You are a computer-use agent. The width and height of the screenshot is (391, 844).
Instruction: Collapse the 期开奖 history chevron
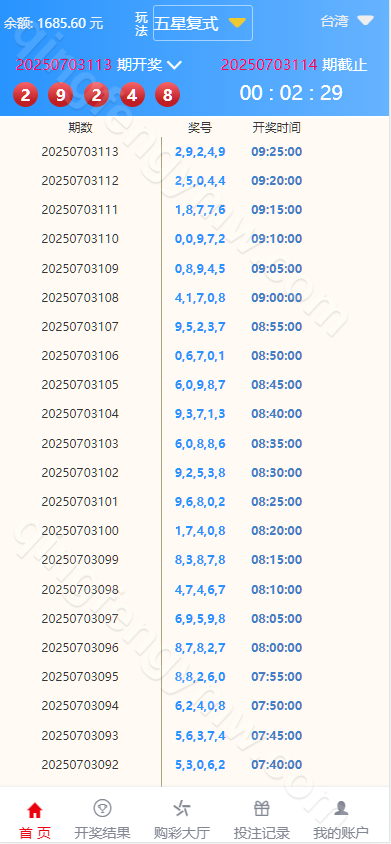[x=174, y=66]
